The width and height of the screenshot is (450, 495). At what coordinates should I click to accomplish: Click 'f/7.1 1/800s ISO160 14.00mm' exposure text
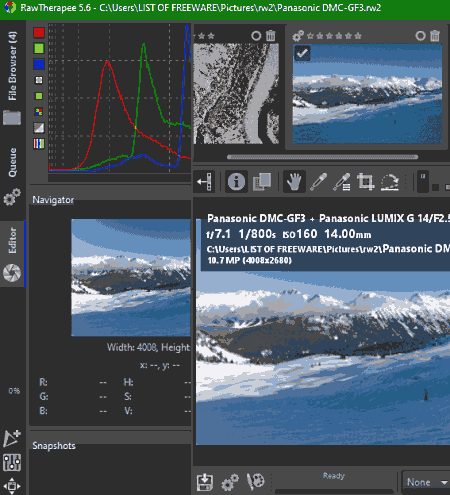tap(289, 234)
